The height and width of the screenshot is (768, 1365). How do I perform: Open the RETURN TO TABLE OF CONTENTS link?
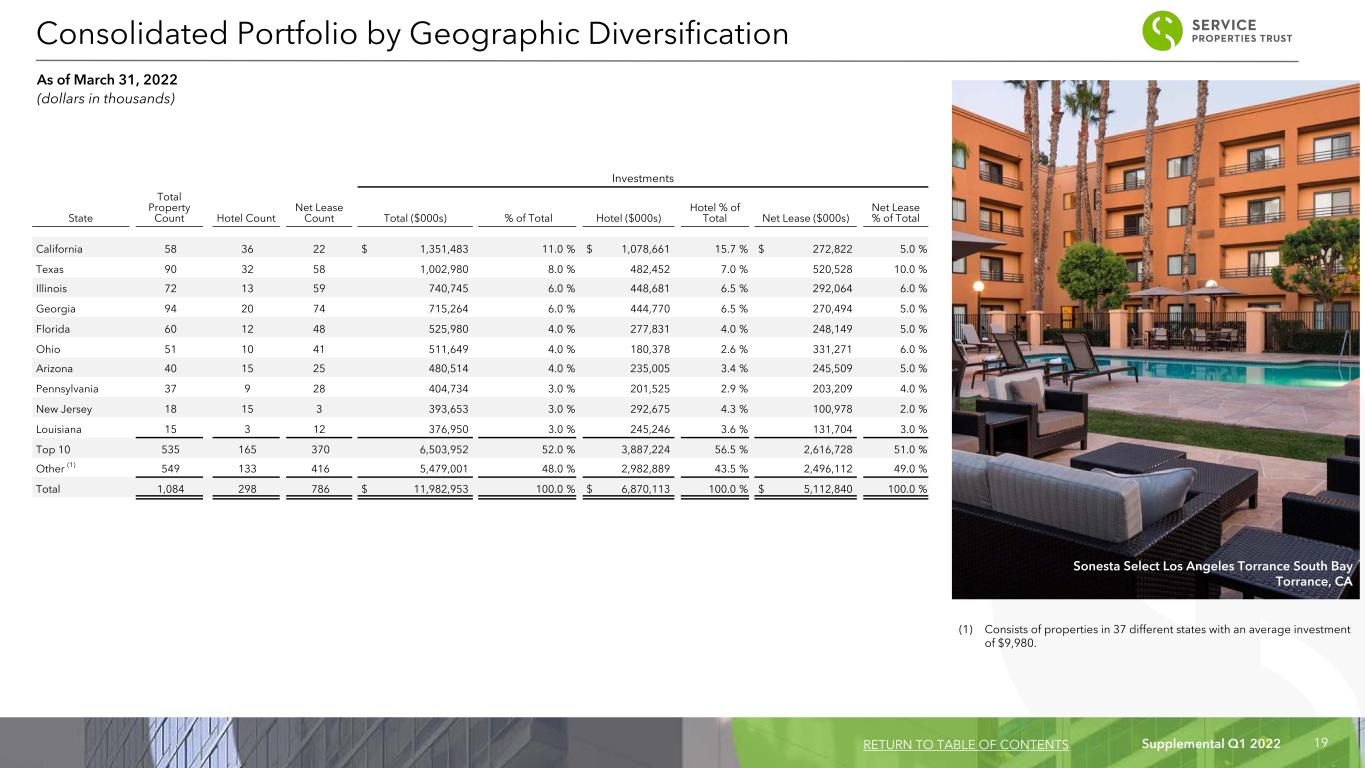pos(964,744)
